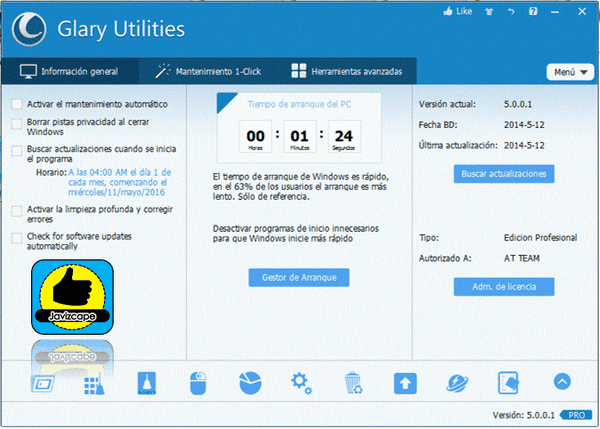
Task: Tick Check for software updates automatically
Action: click(x=16, y=238)
